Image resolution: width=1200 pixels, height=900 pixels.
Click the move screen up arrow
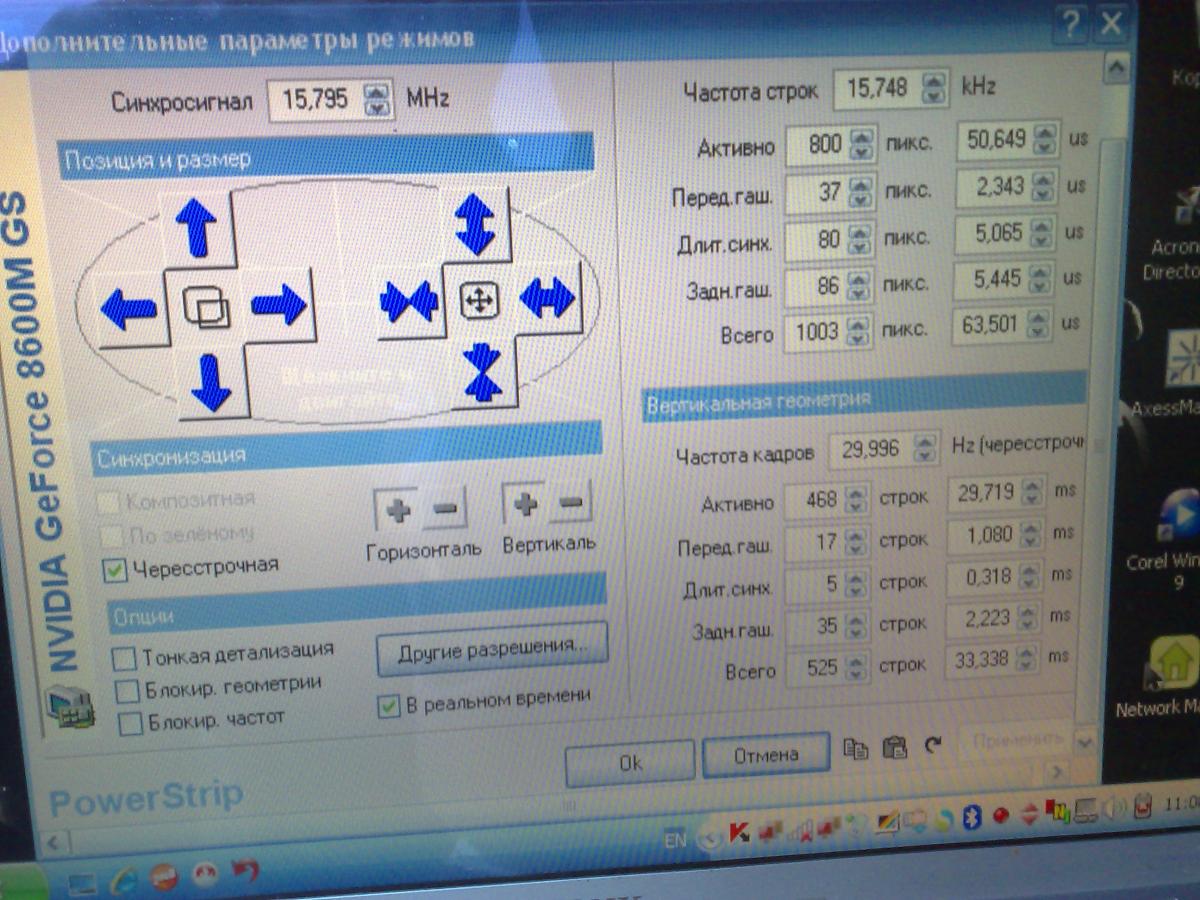click(x=197, y=226)
